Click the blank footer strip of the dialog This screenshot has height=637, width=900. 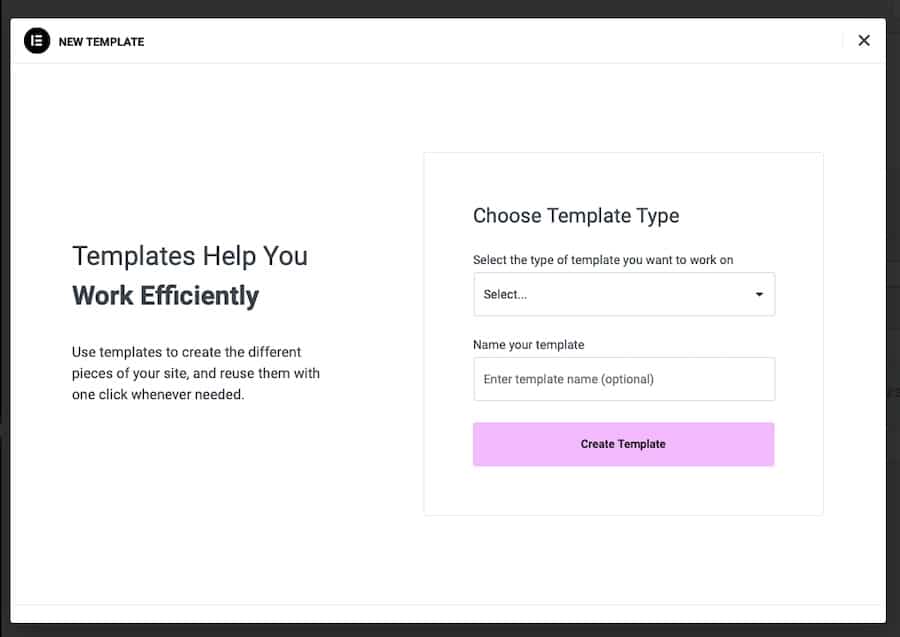point(450,614)
